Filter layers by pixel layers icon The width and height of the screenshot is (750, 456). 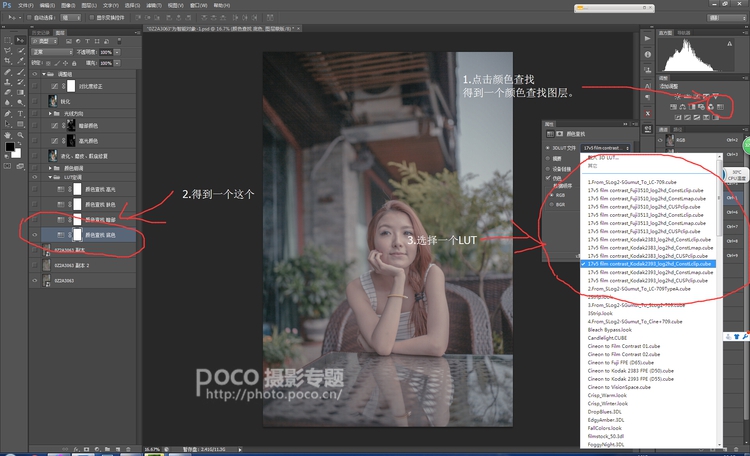point(69,42)
